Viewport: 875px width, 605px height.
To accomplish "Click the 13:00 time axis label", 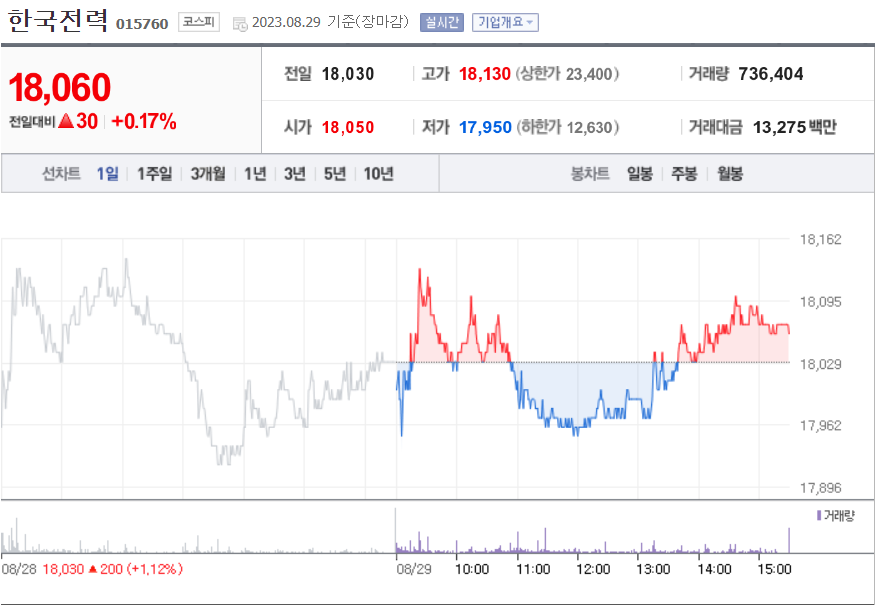I will tap(653, 569).
